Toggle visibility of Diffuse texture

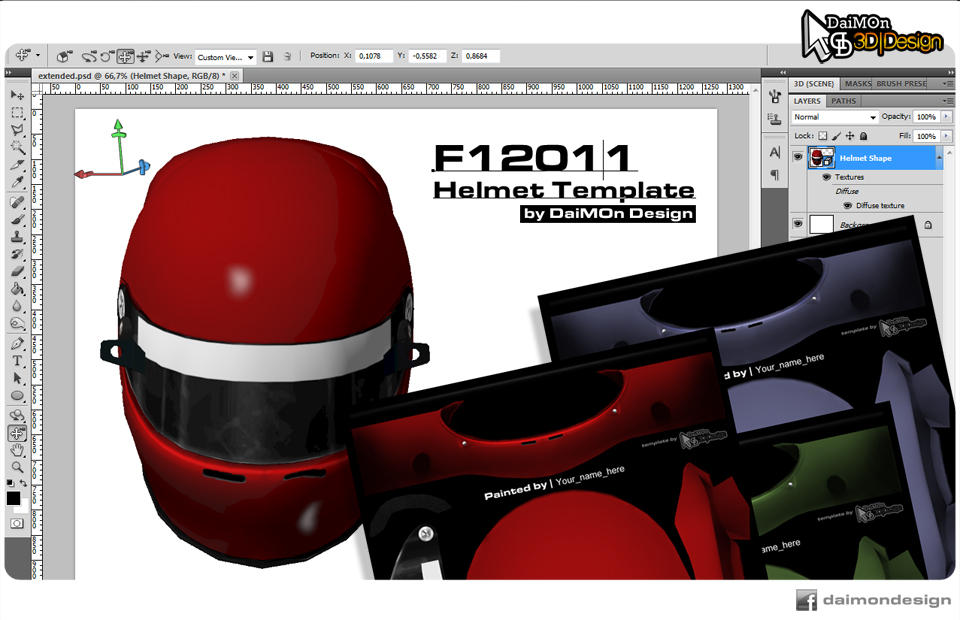[x=848, y=206]
